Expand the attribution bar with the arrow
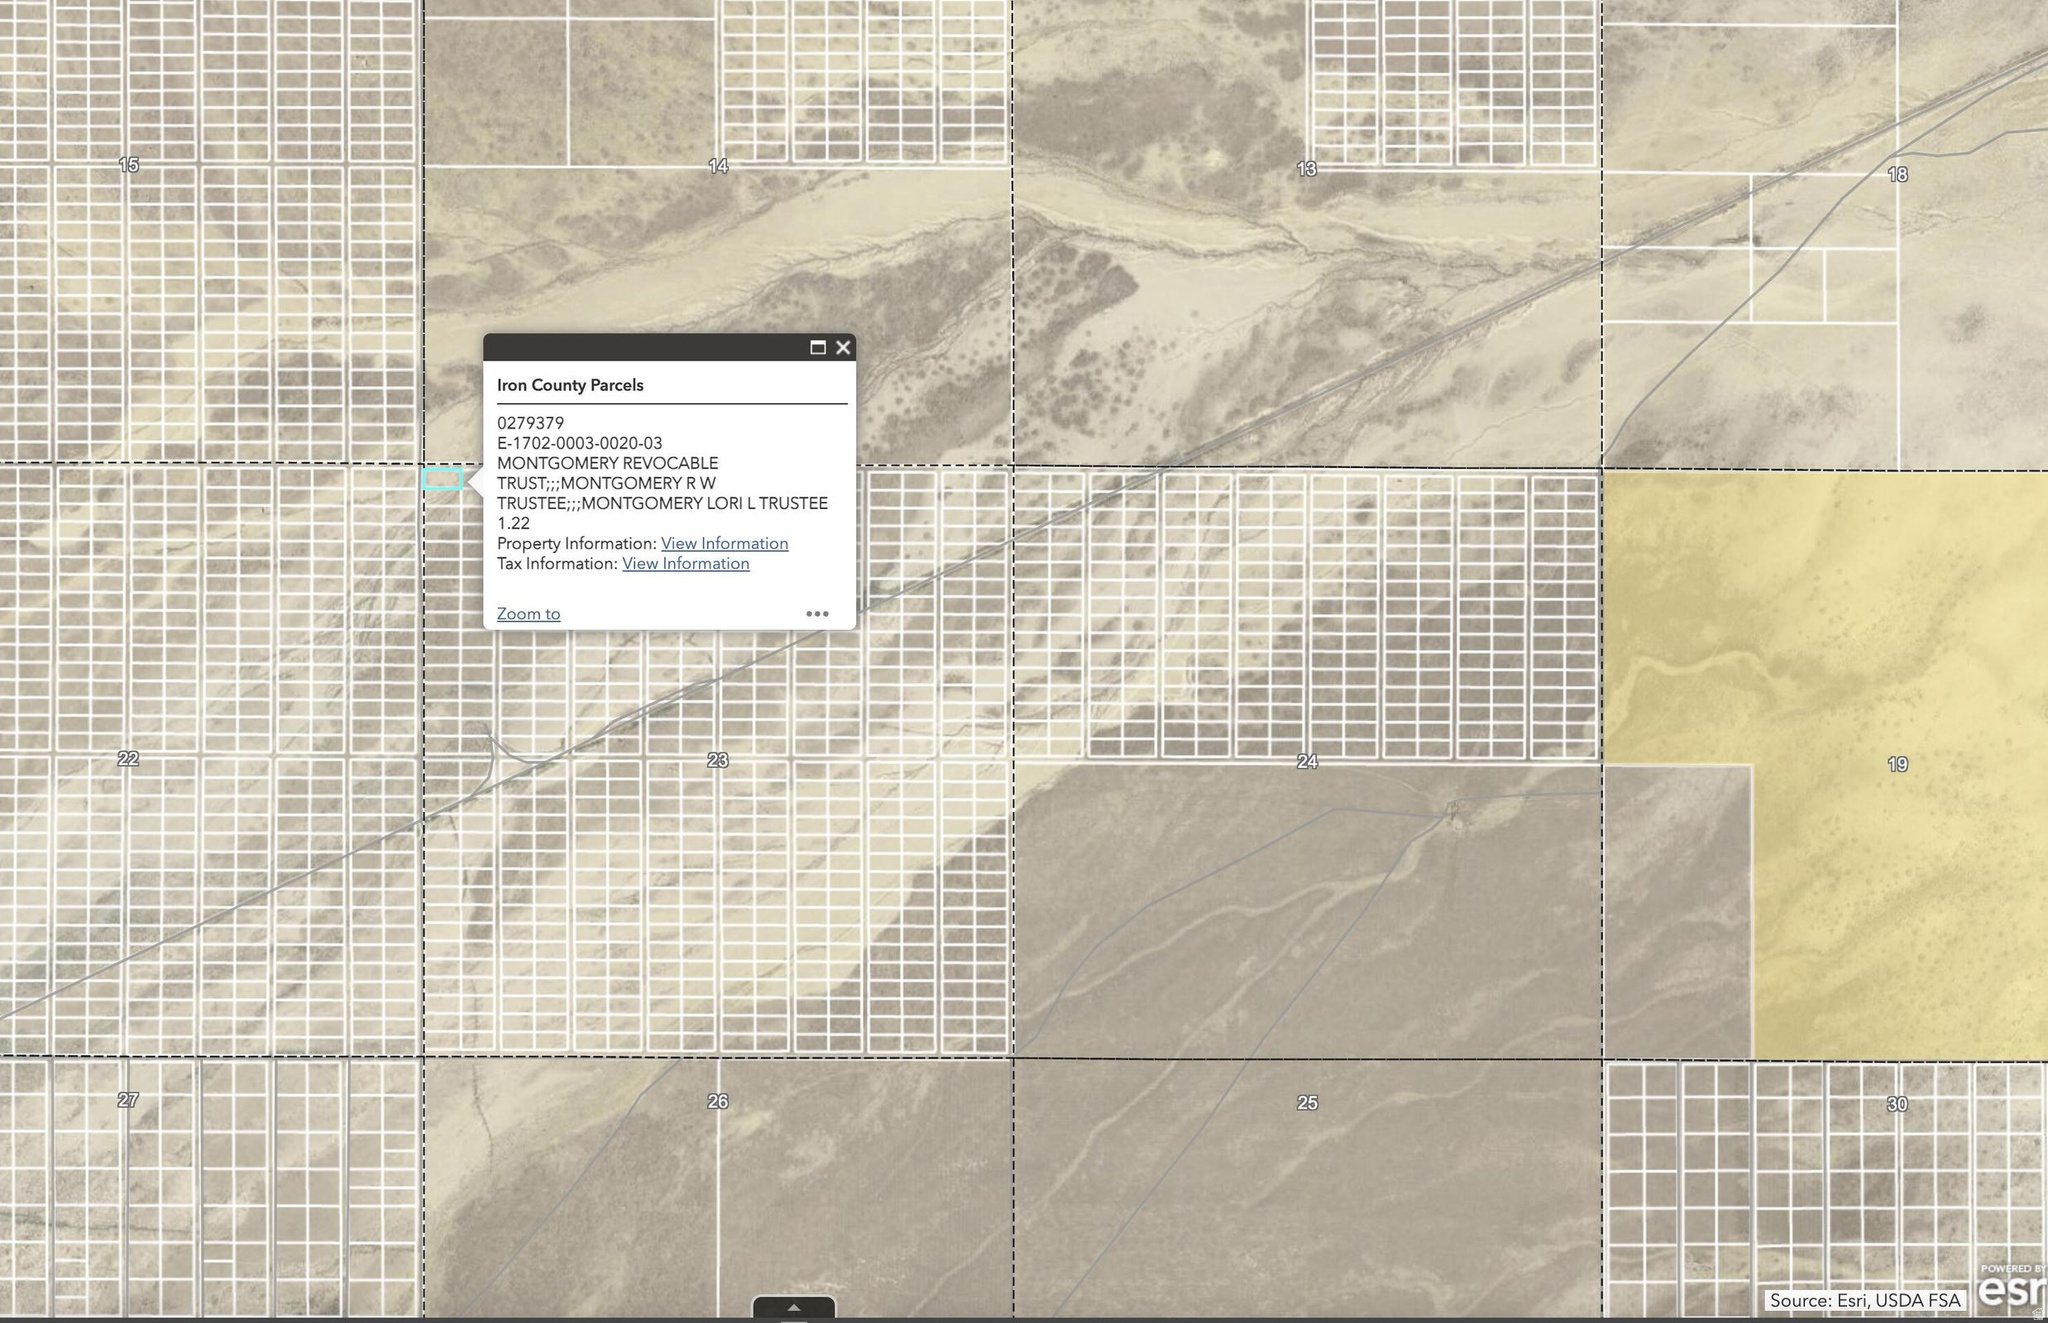The image size is (2048, 1323). coord(795,1306)
